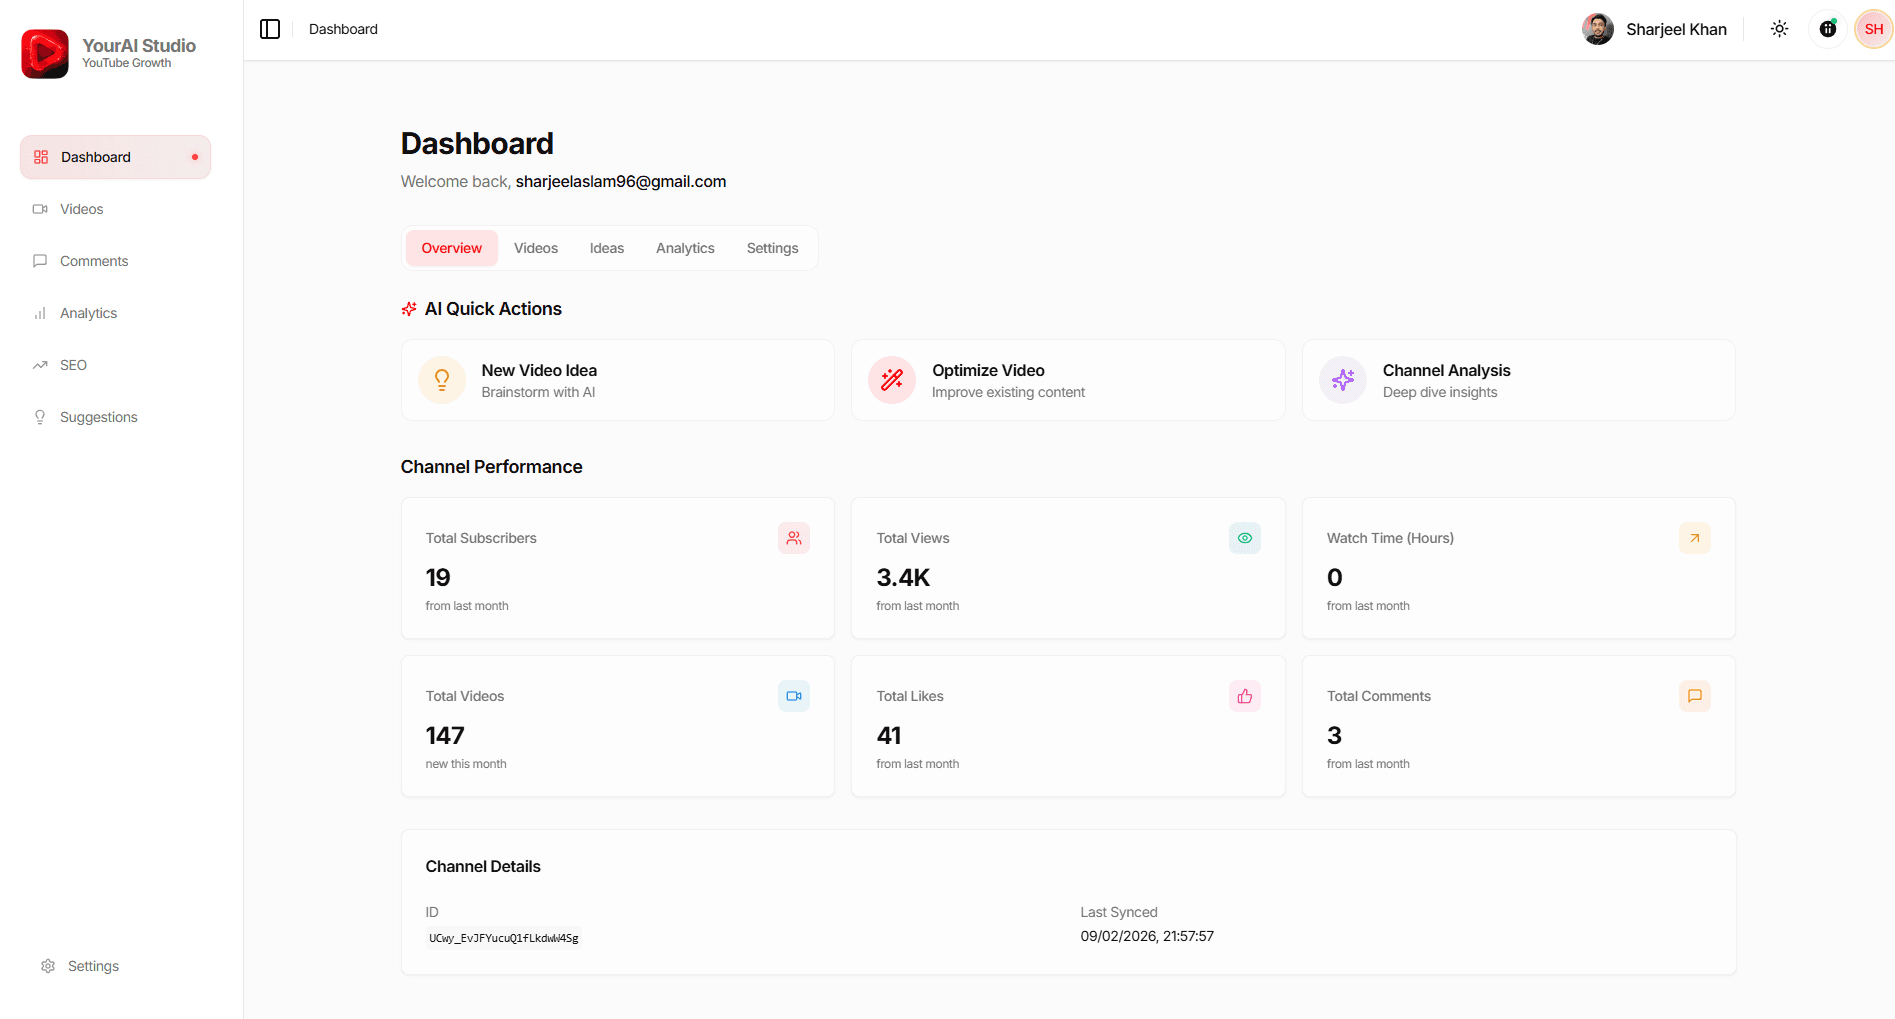Open the info notification icon in header
The image size is (1895, 1019).
(1827, 29)
